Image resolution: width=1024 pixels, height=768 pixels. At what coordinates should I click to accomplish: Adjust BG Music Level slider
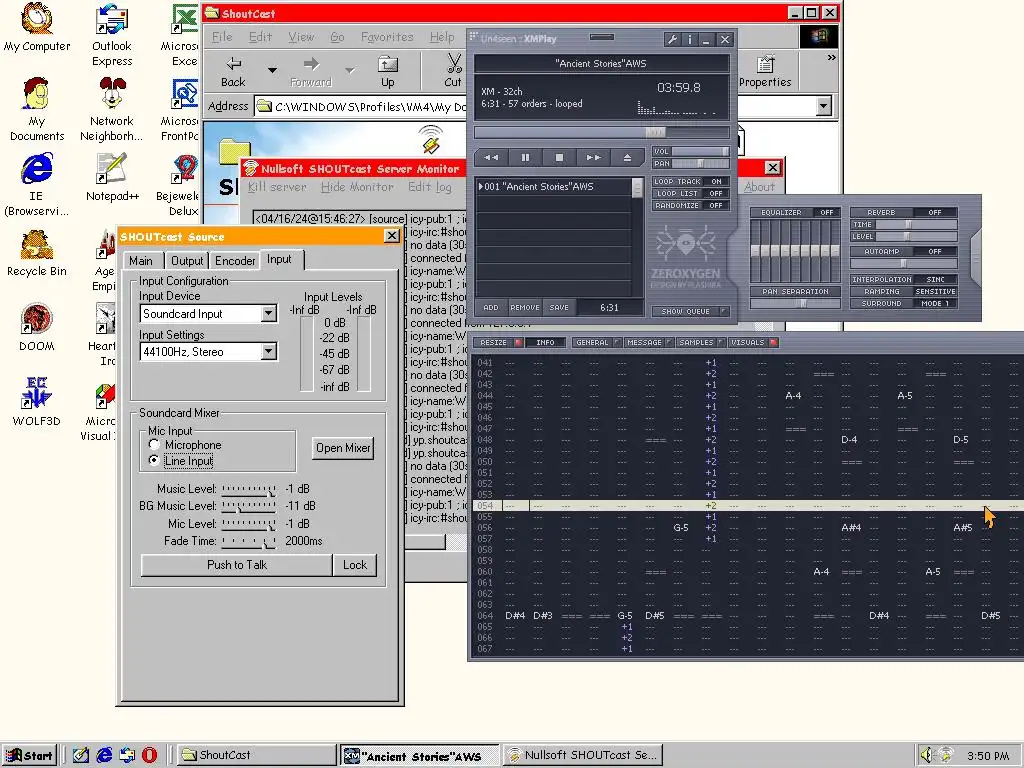coord(249,506)
